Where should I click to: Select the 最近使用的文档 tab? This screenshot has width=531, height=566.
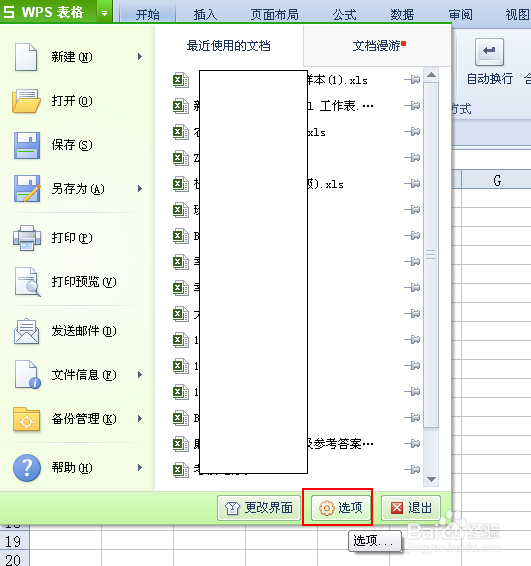click(x=228, y=46)
